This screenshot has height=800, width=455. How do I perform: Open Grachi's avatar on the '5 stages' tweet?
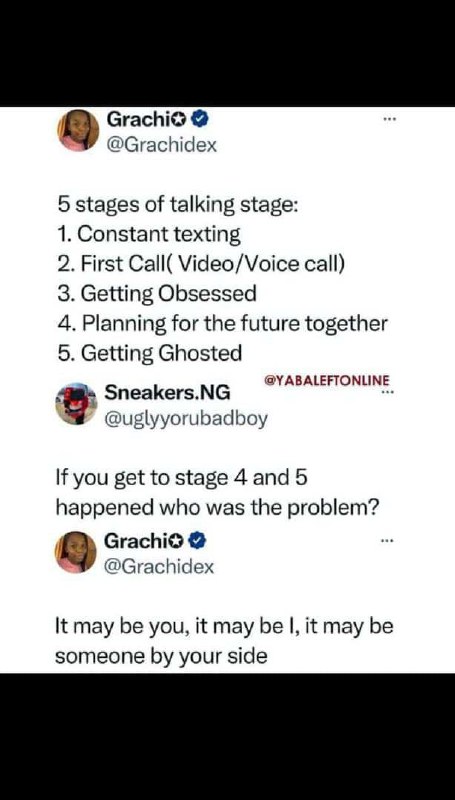tap(78, 131)
